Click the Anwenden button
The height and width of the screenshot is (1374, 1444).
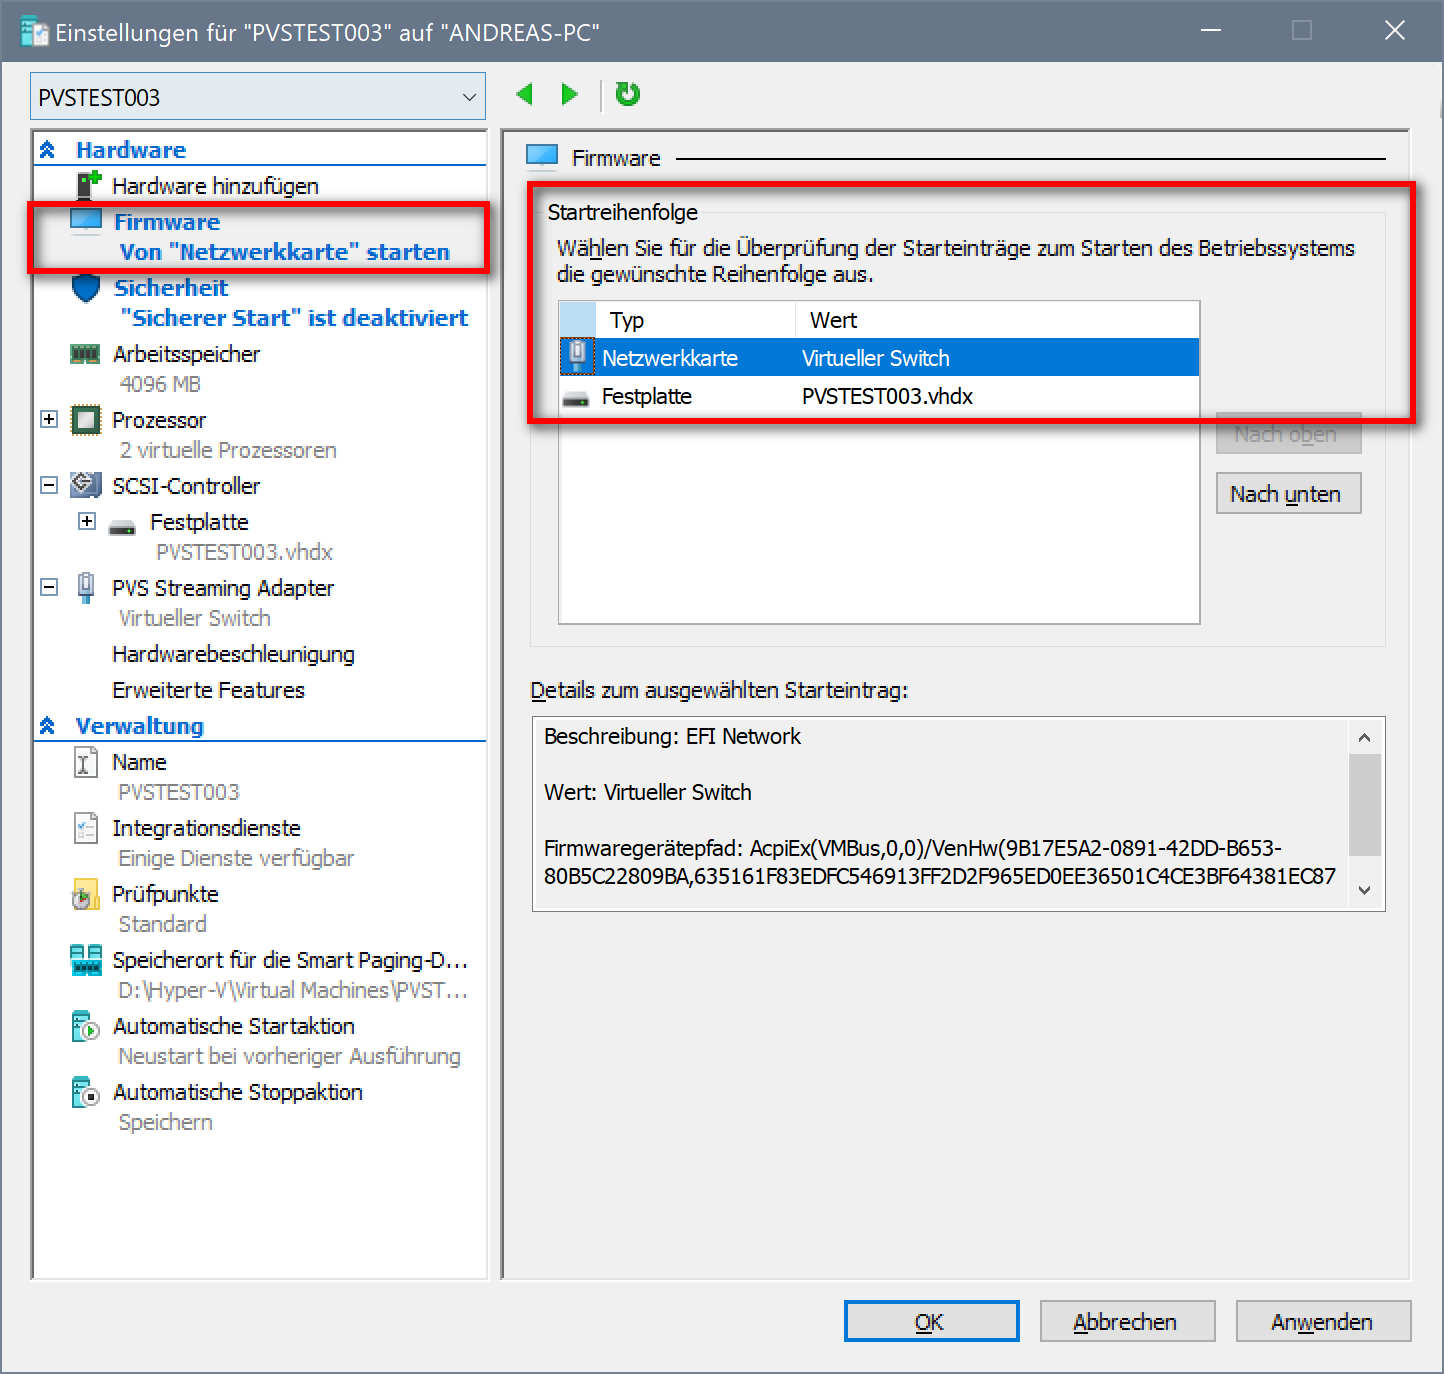[1322, 1322]
